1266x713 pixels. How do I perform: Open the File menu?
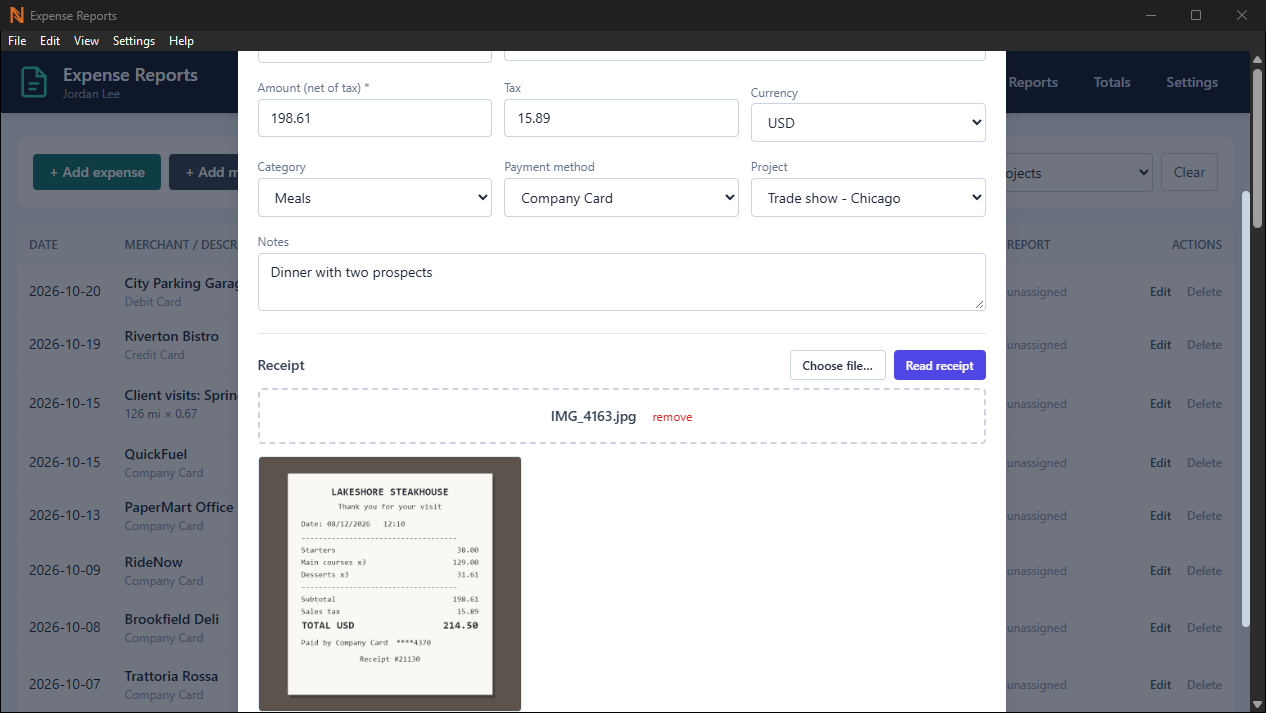coord(17,41)
